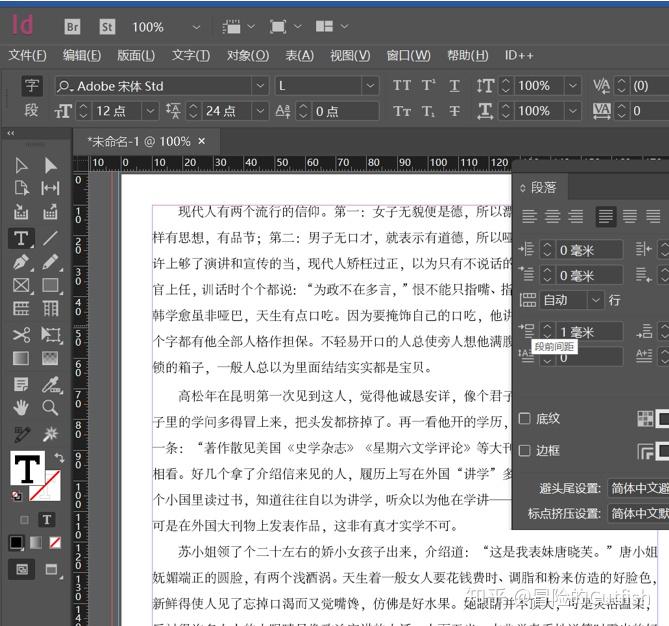Viewport: 669px width, 626px height.
Task: Select the Scissors tool
Action: click(21, 335)
